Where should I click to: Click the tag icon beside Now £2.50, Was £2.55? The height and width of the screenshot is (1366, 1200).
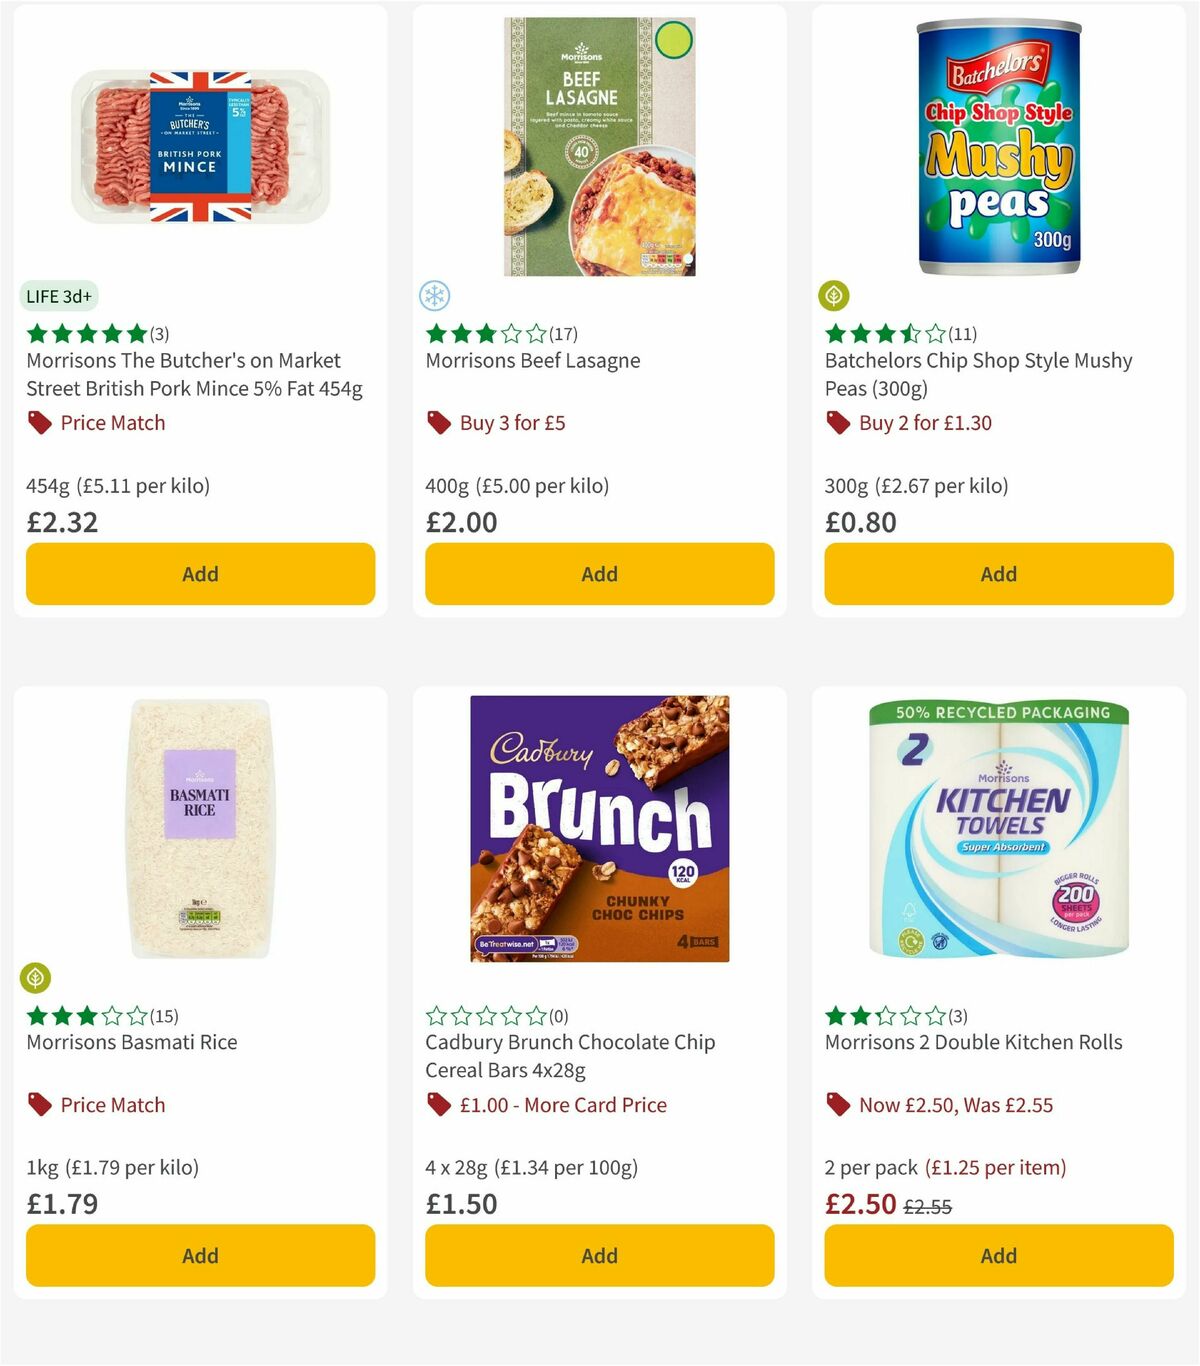coord(837,1105)
